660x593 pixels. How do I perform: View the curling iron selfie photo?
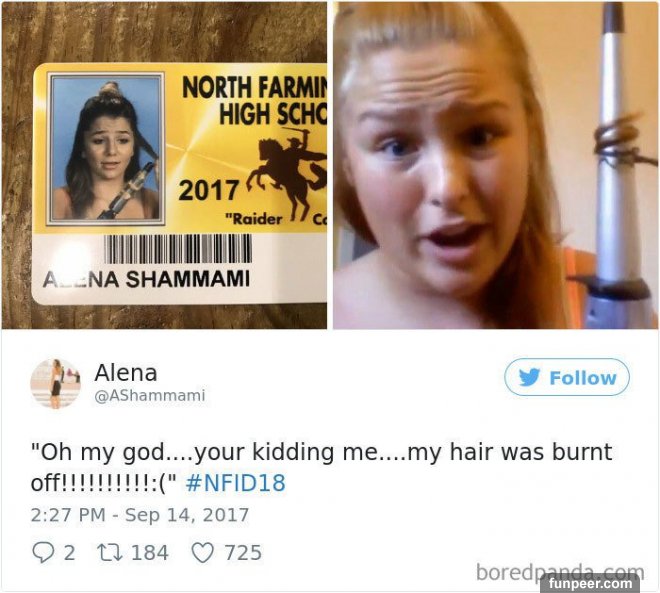(x=495, y=165)
